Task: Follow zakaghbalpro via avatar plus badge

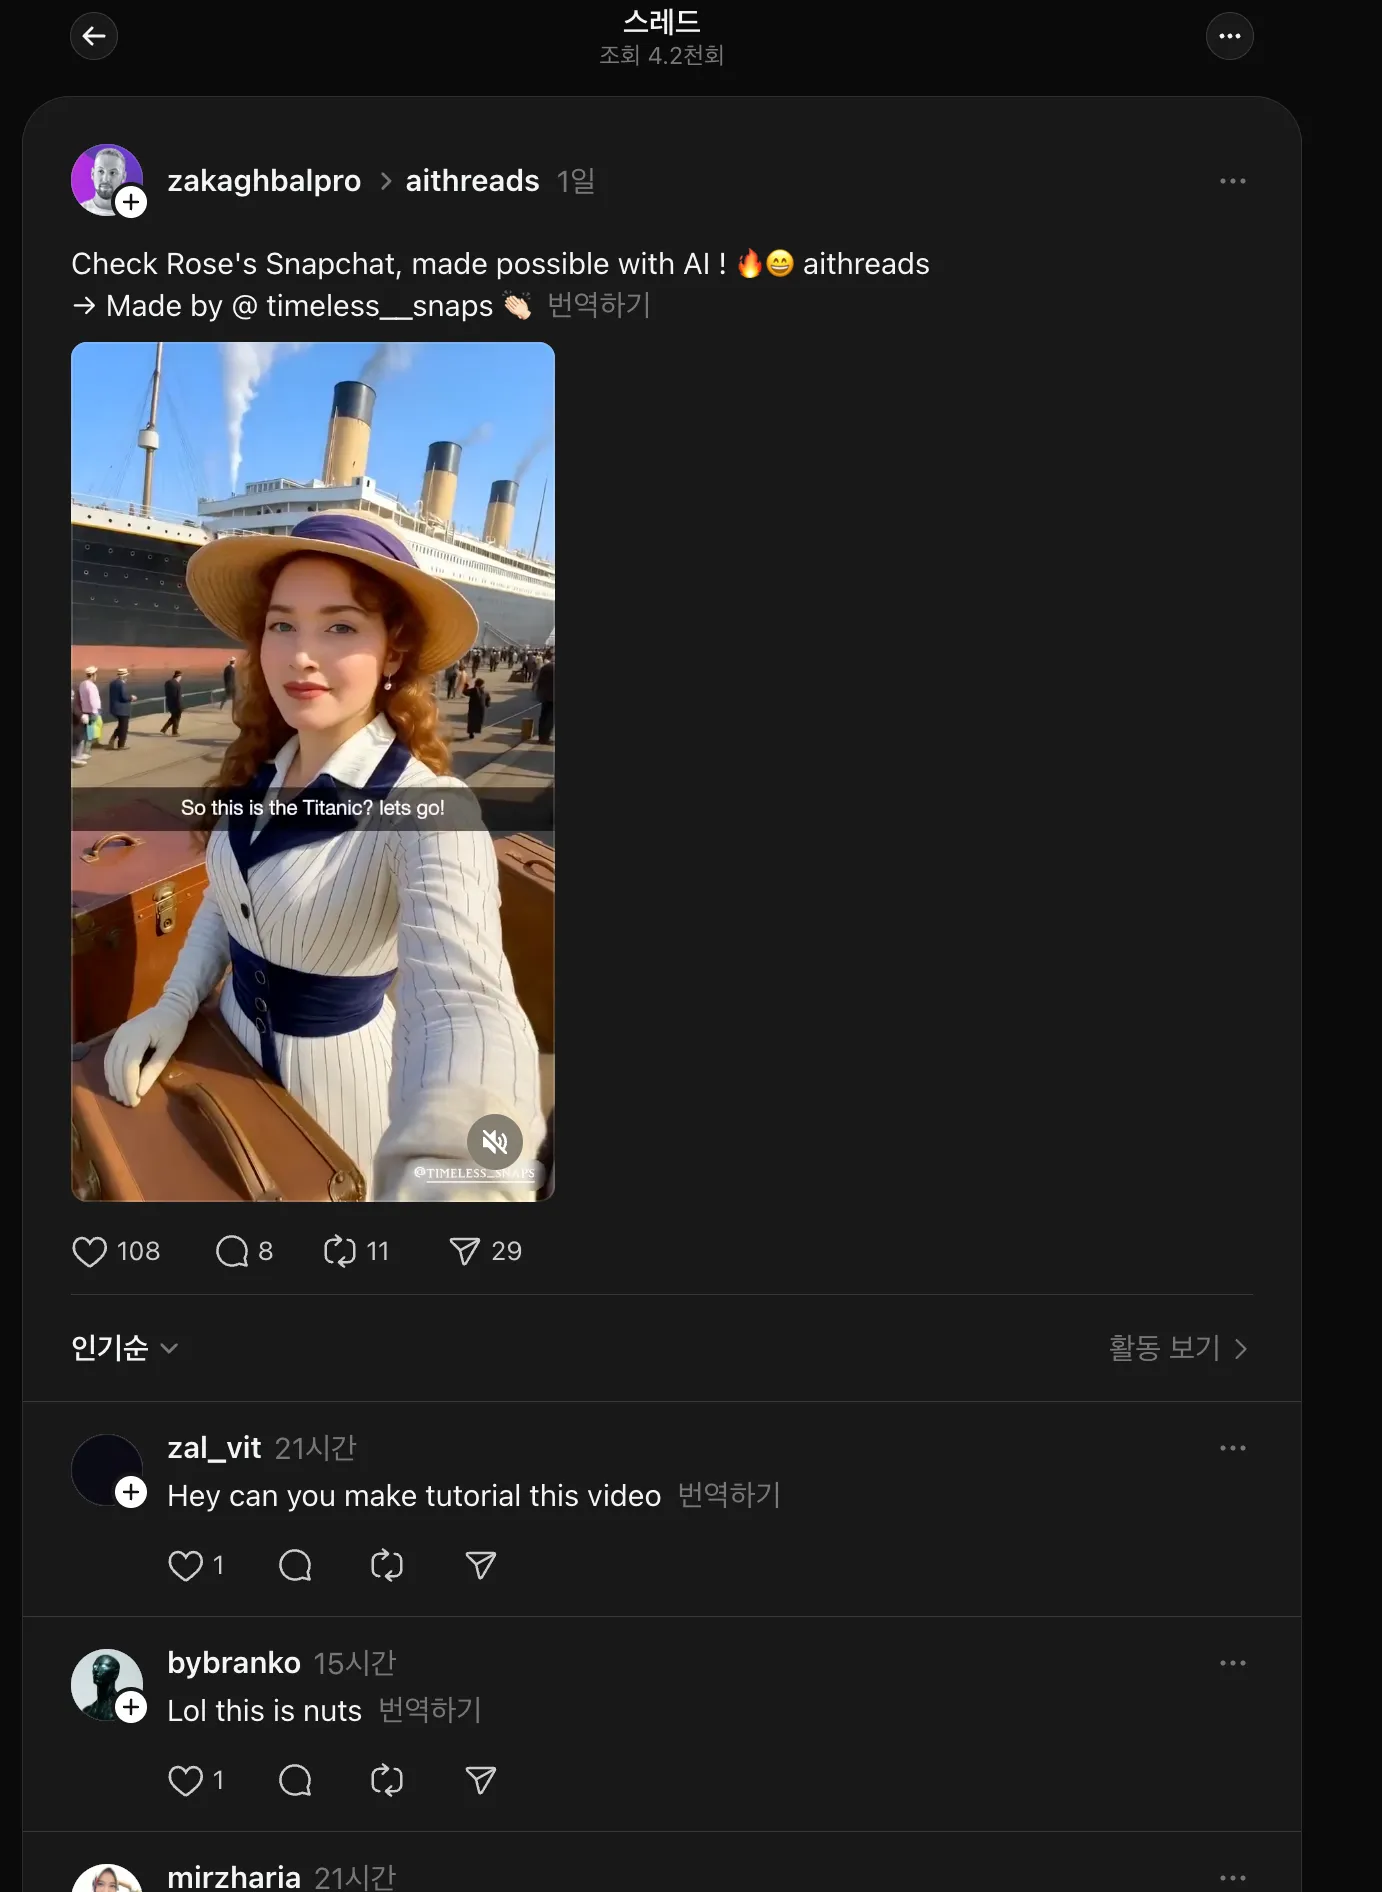Action: point(131,203)
